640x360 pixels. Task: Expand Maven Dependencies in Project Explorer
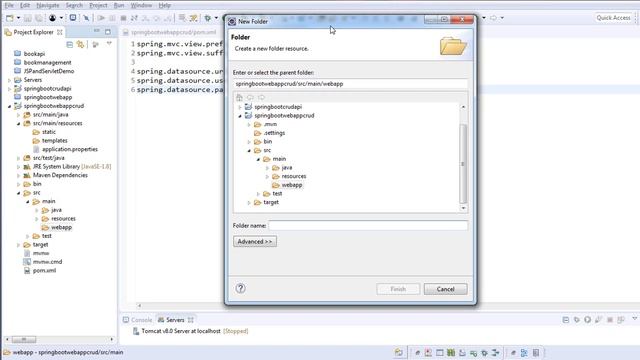point(18,176)
